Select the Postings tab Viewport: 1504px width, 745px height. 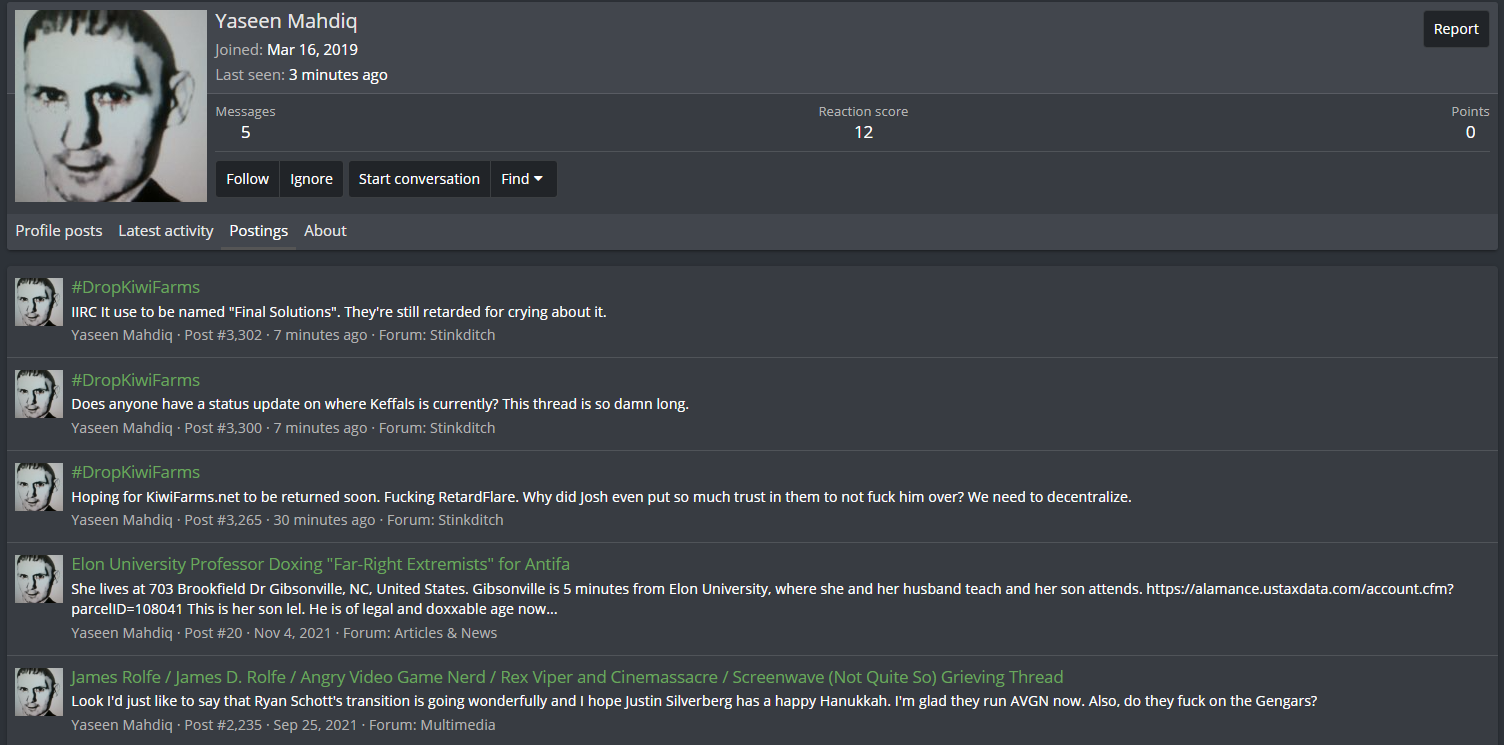pos(259,231)
